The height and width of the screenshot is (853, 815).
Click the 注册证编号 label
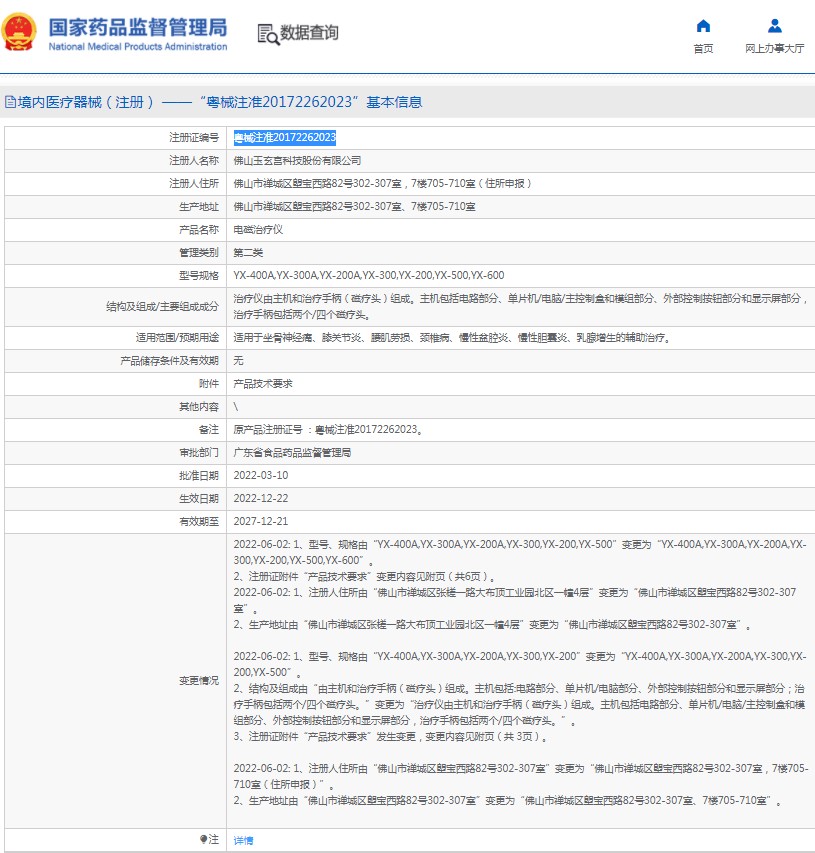pyautogui.click(x=194, y=138)
